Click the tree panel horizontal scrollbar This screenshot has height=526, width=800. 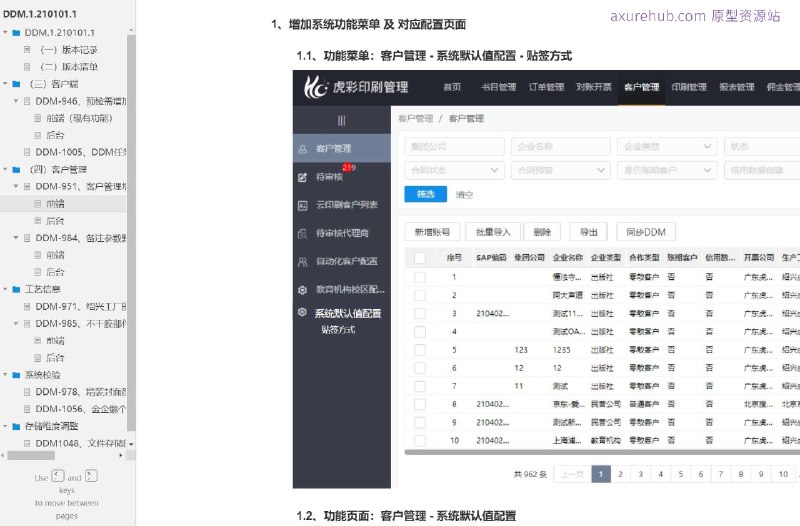point(31,456)
